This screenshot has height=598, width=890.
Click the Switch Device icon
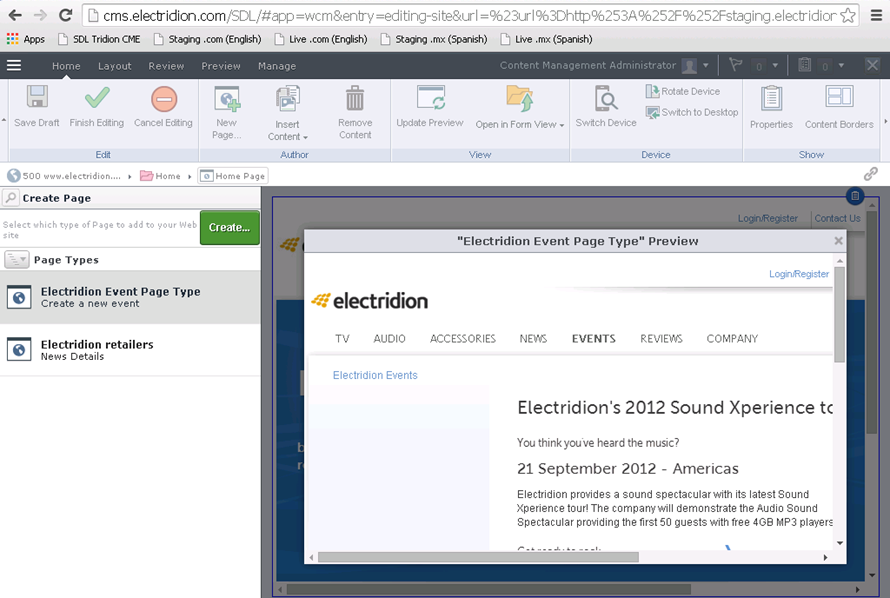pos(606,98)
